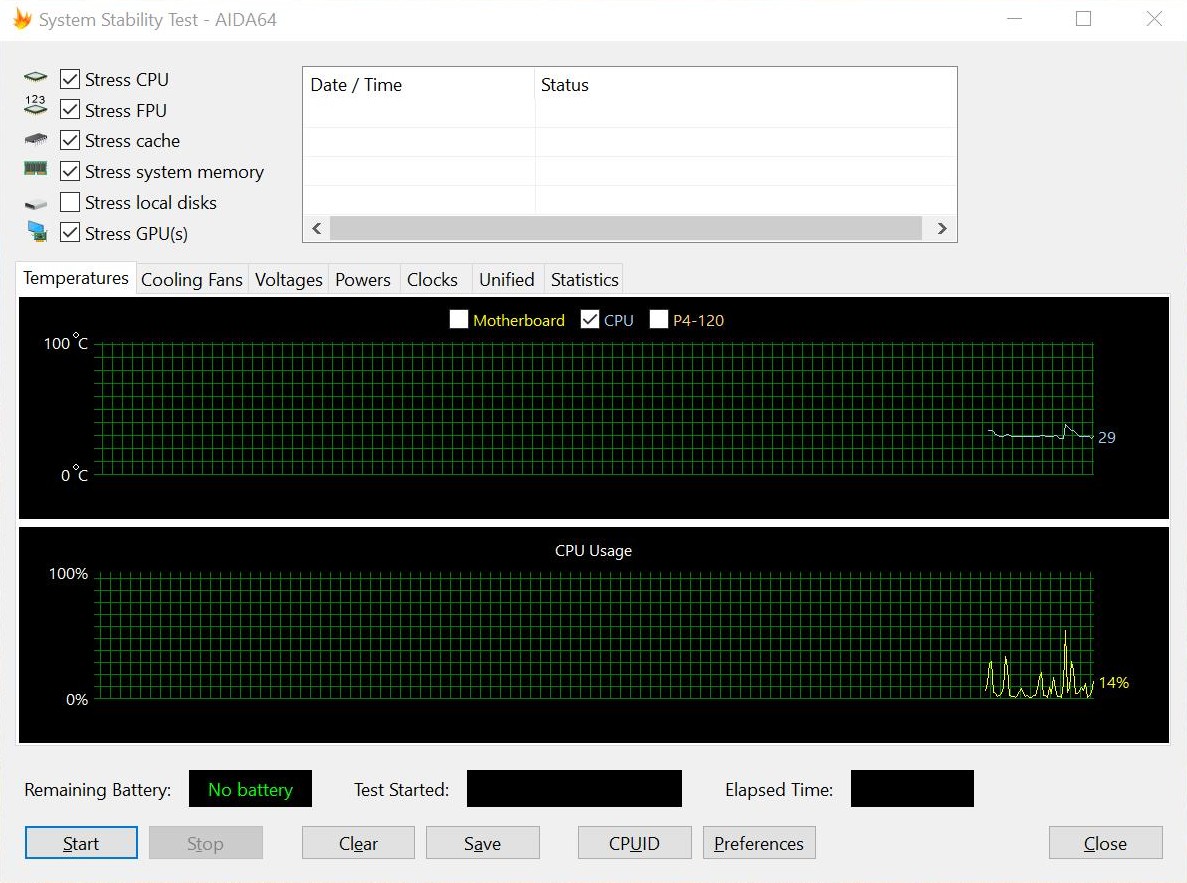Open the Cooling Fans tab
The image size is (1187, 883).
(192, 279)
